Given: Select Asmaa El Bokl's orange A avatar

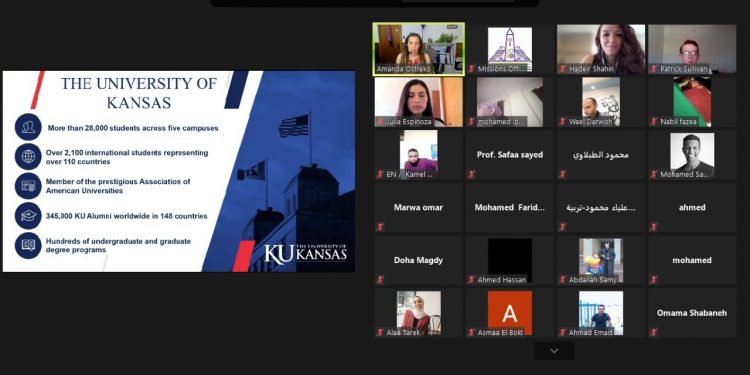Looking at the screenshot, I should 510,313.
